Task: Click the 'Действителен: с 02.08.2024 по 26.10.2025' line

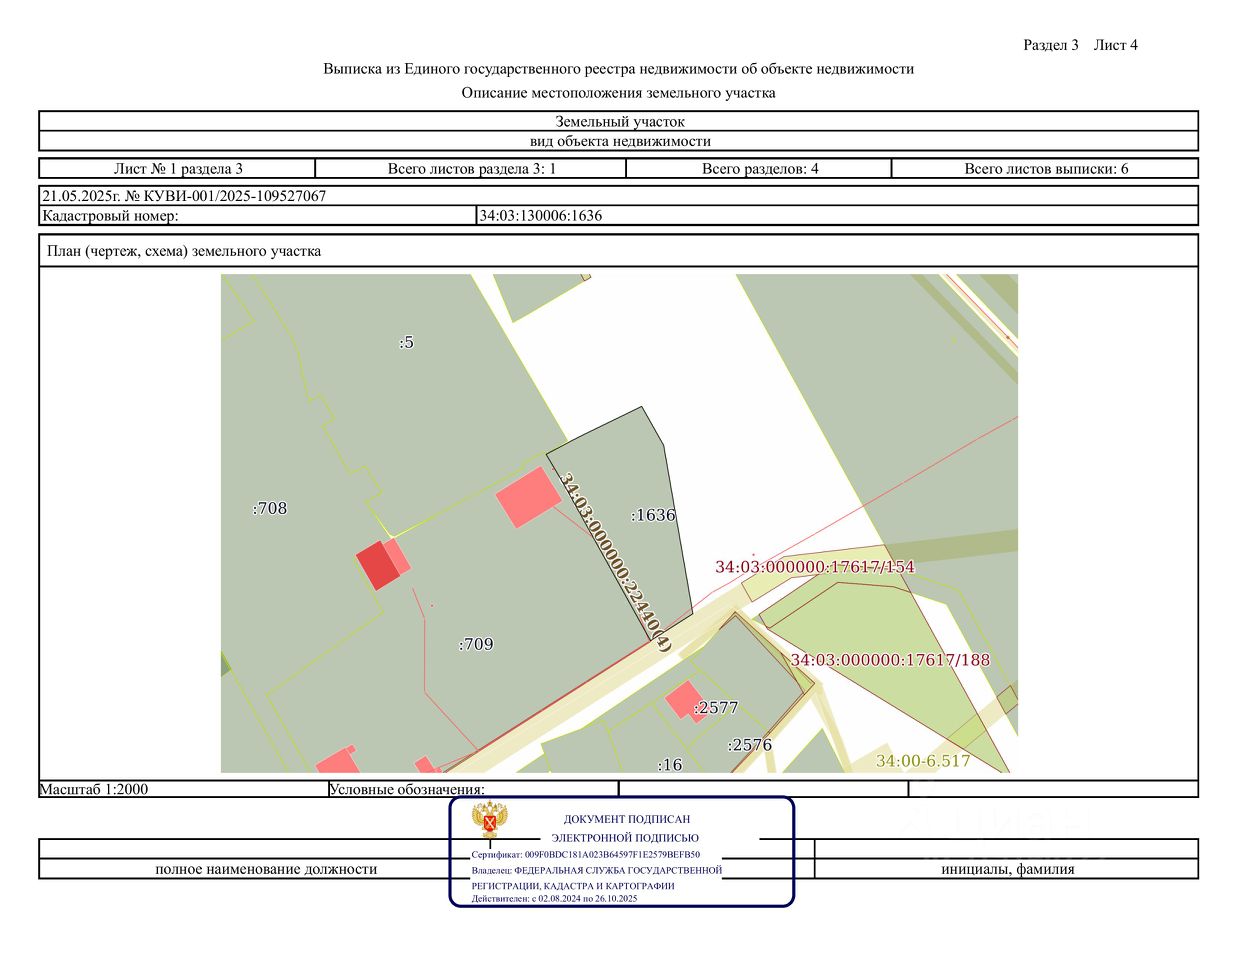Action: (x=555, y=899)
